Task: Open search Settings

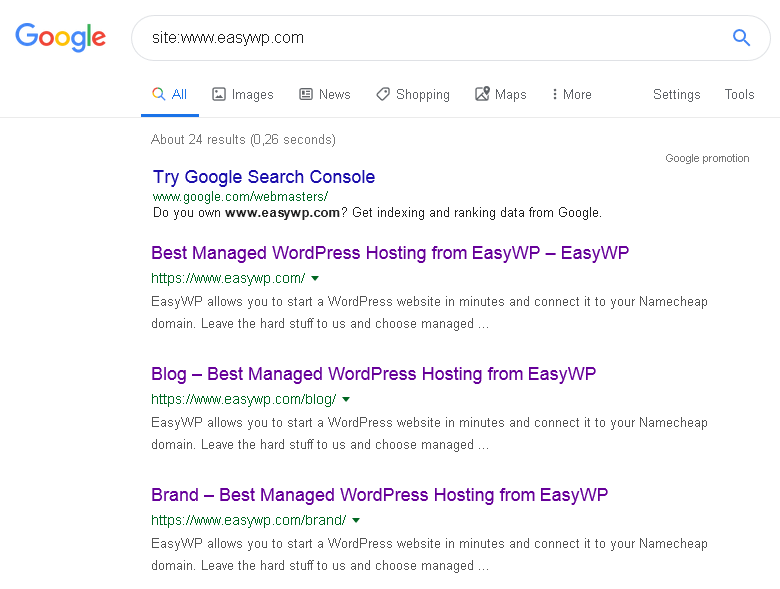Action: (x=677, y=95)
